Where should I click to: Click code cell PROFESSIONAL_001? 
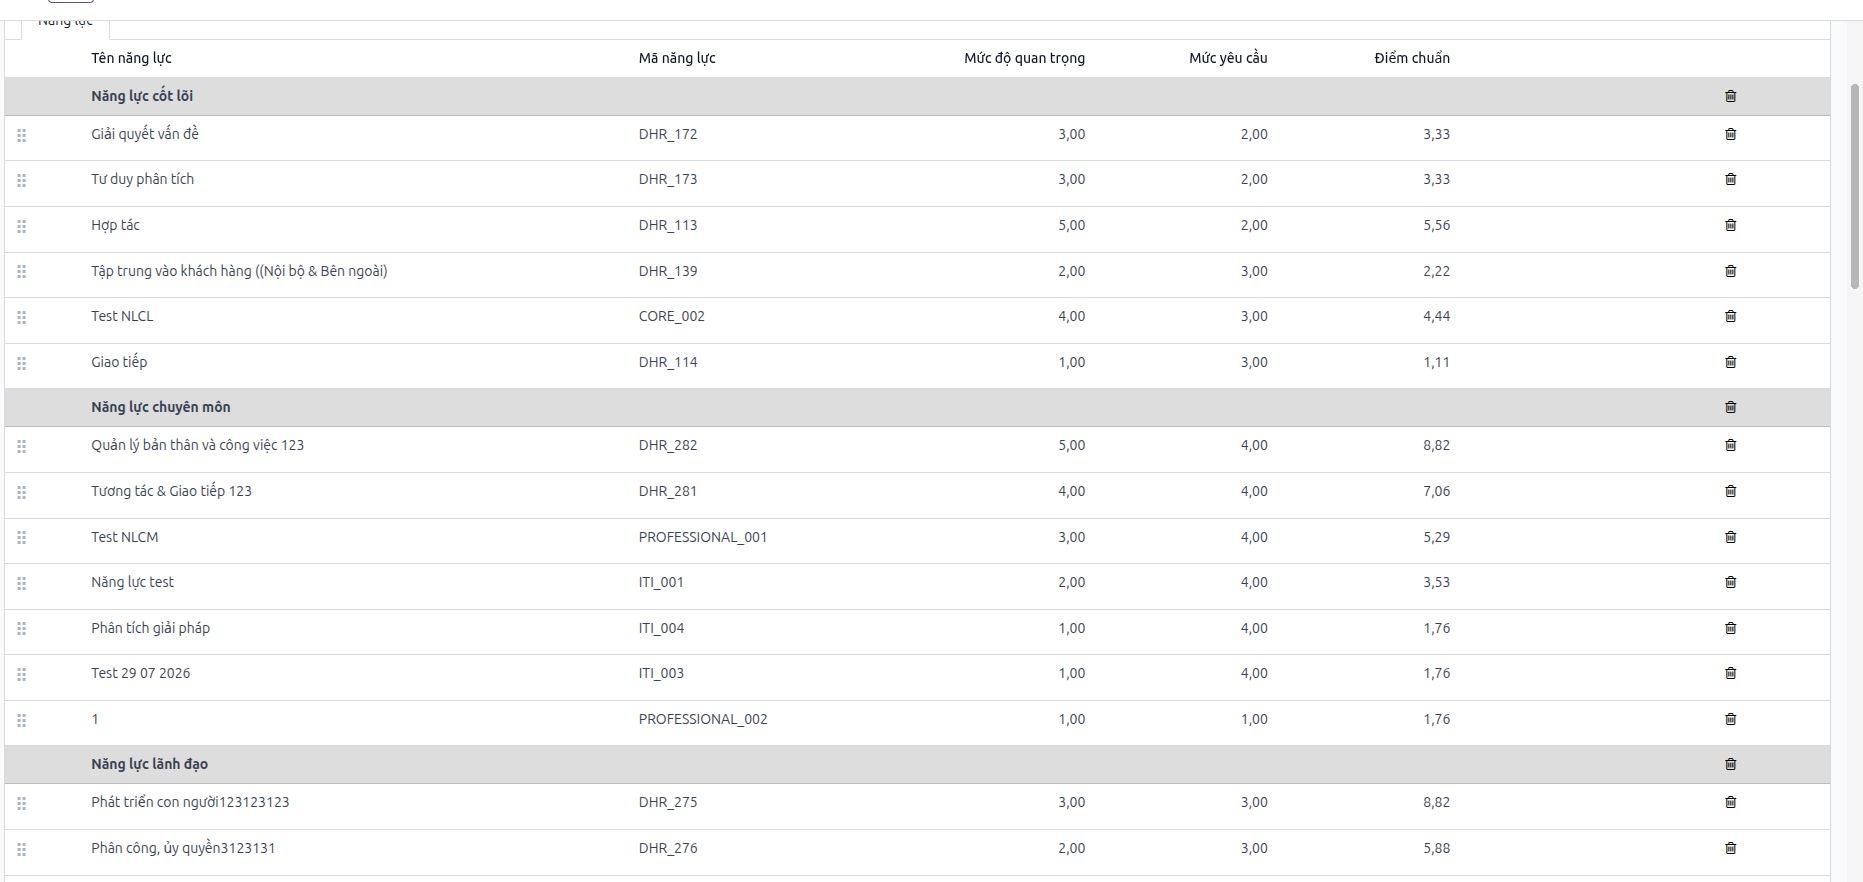[x=703, y=537]
